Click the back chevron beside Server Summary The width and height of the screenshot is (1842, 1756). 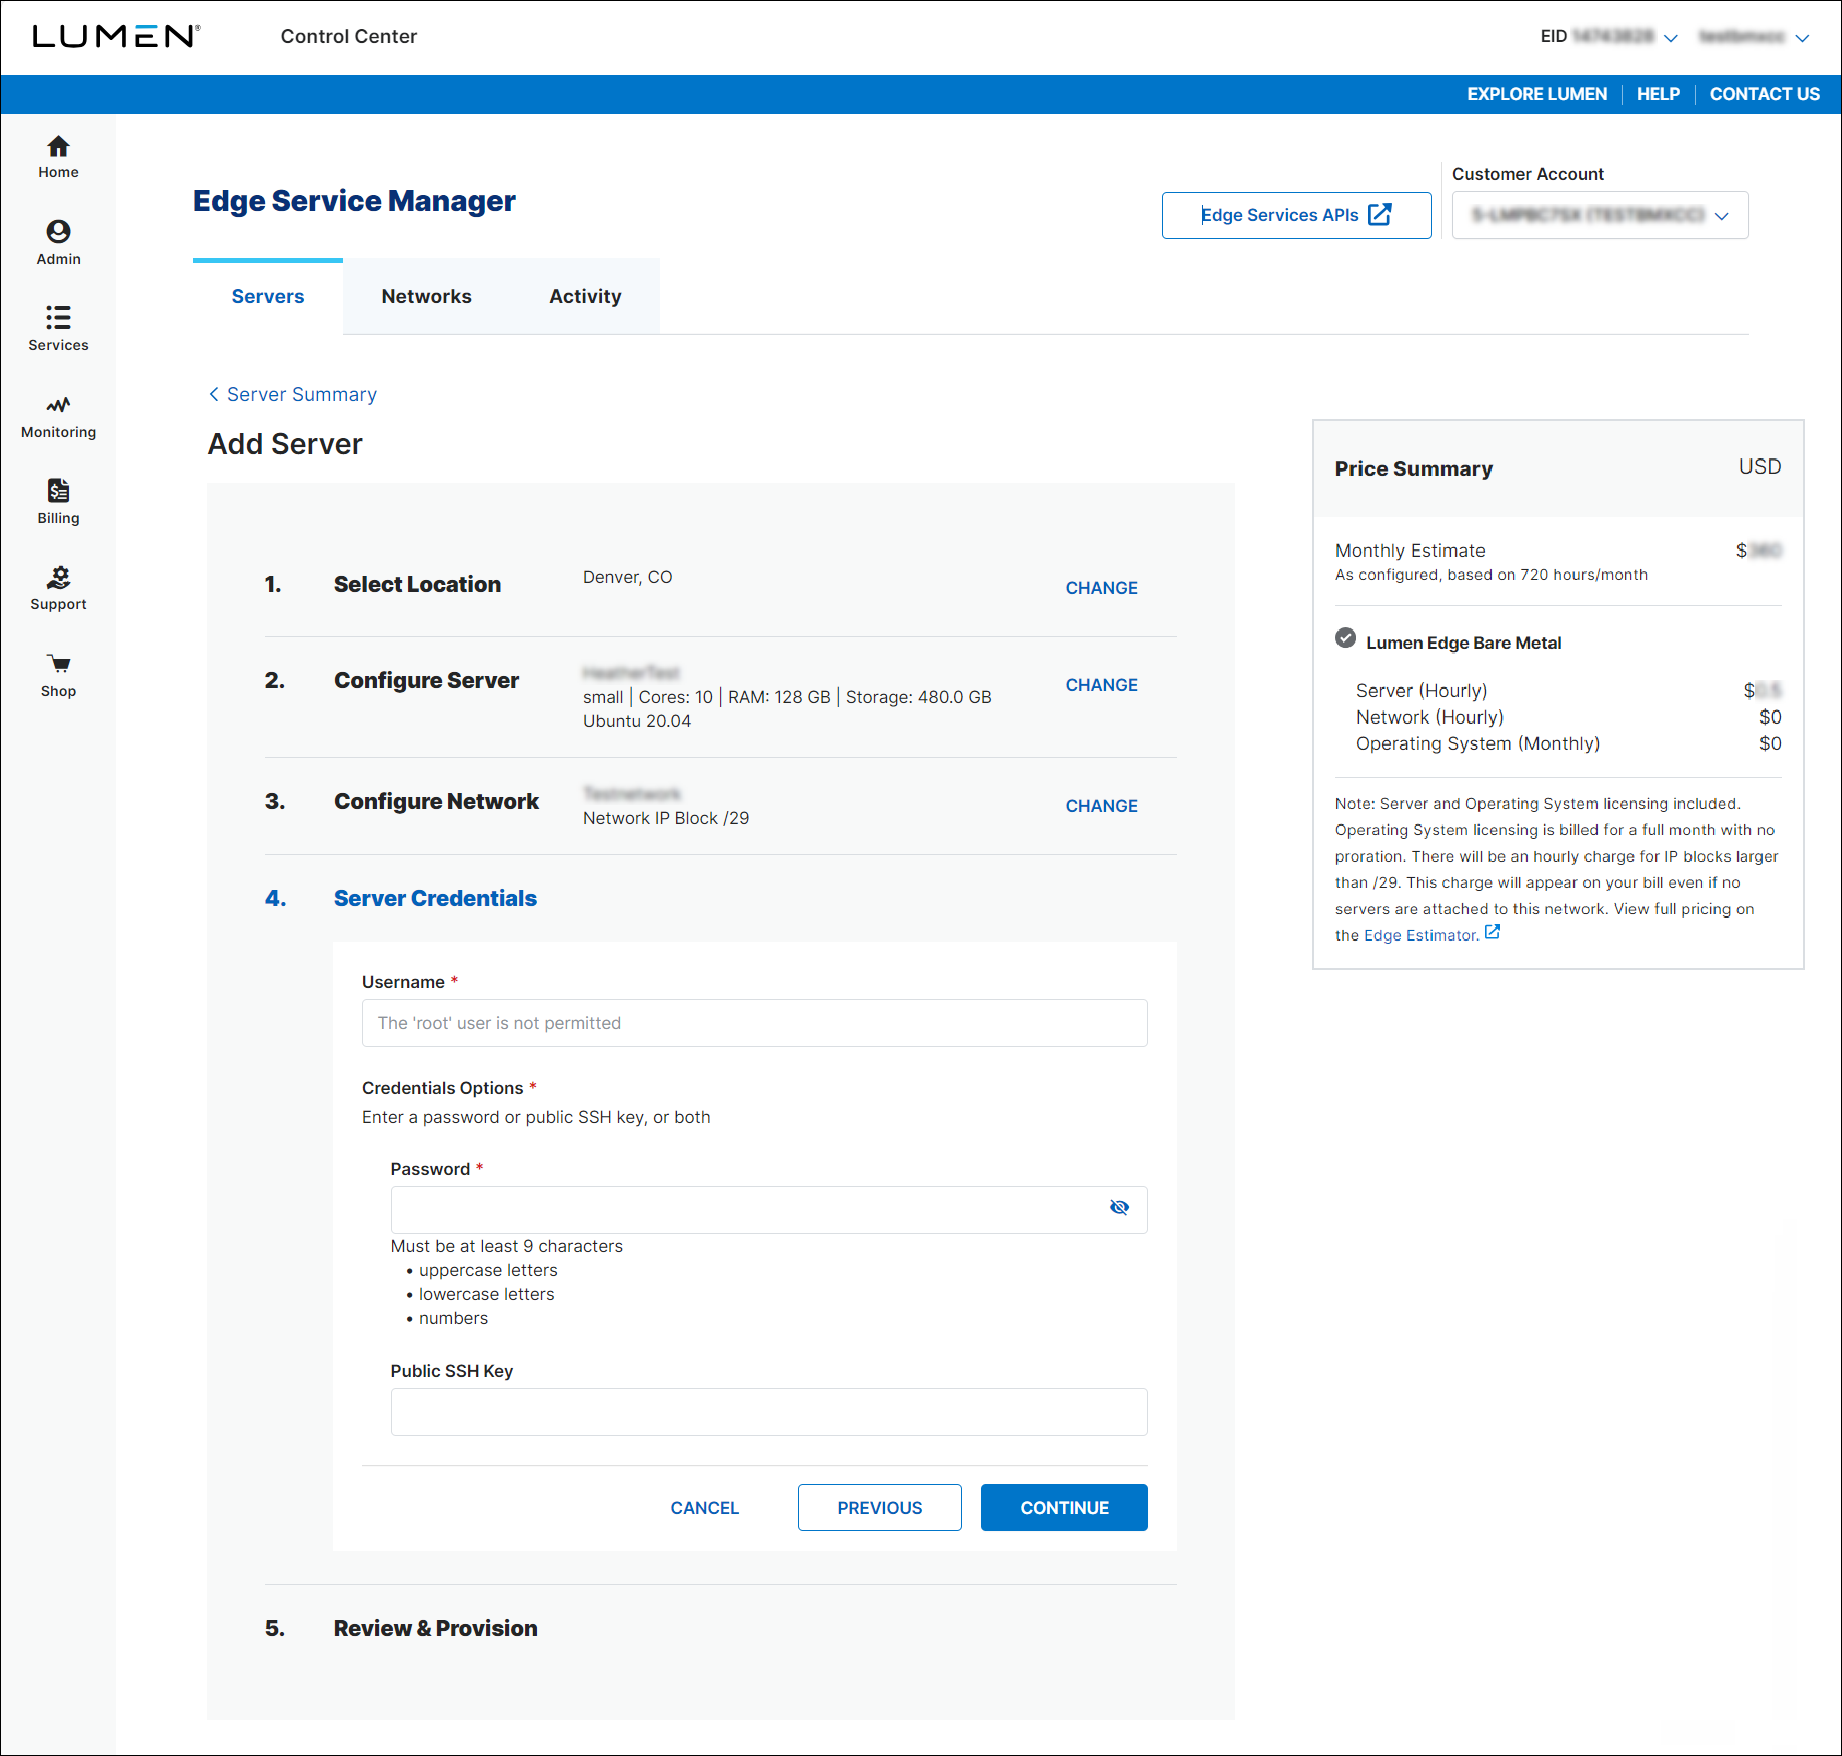click(214, 394)
